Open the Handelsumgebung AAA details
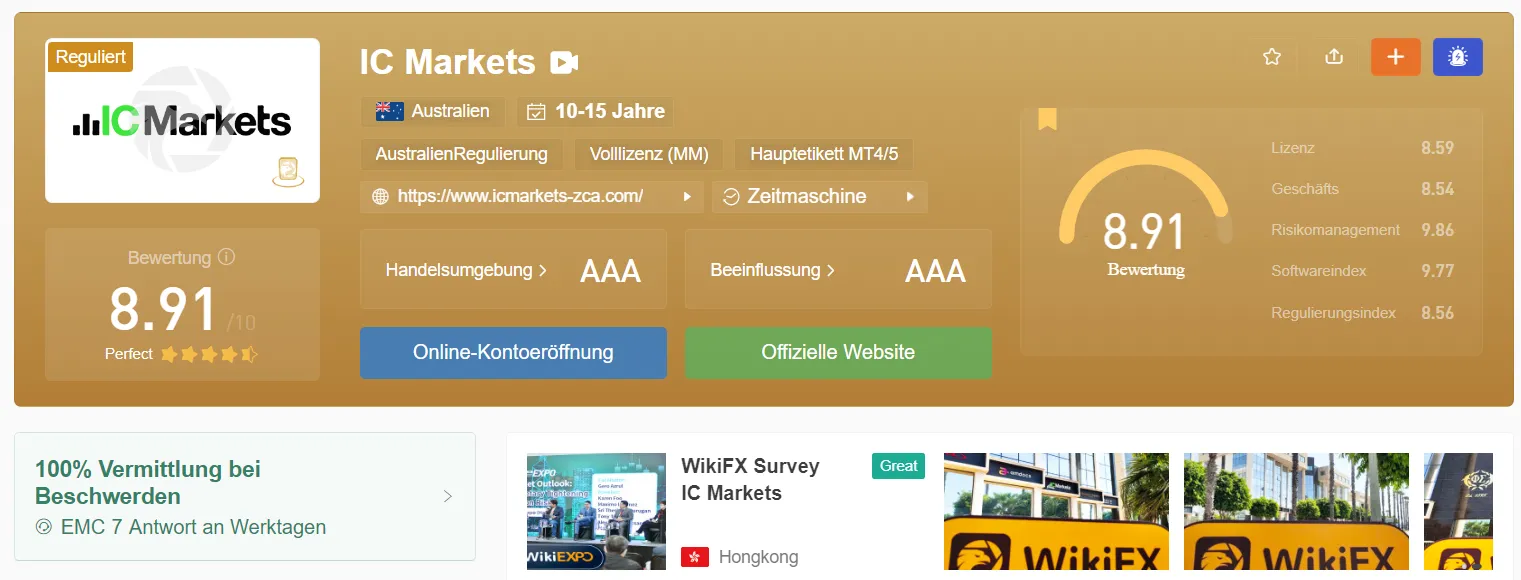Image resolution: width=1521 pixels, height=580 pixels. click(x=513, y=270)
